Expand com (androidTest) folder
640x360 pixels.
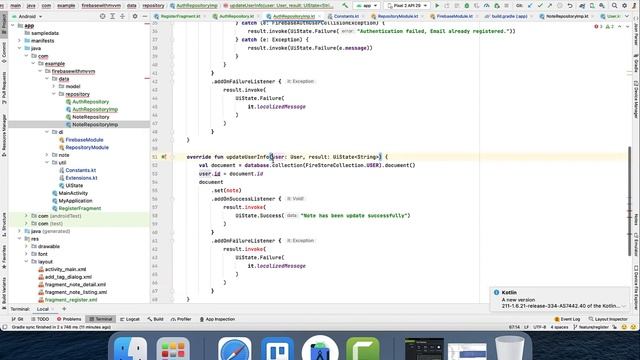26,216
